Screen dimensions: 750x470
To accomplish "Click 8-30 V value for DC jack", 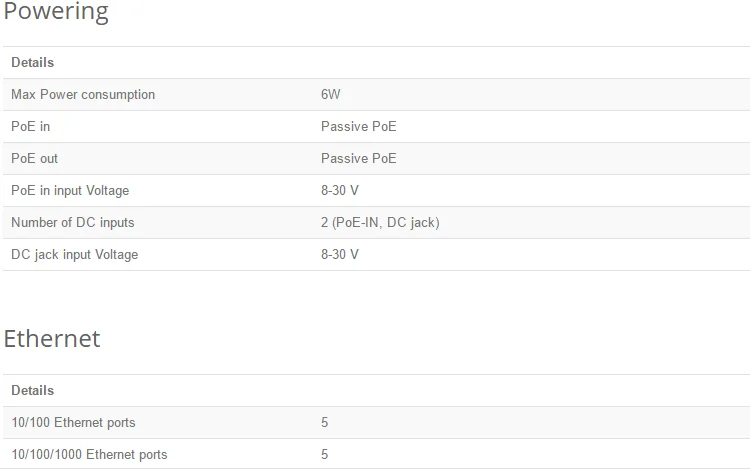I will point(340,254).
